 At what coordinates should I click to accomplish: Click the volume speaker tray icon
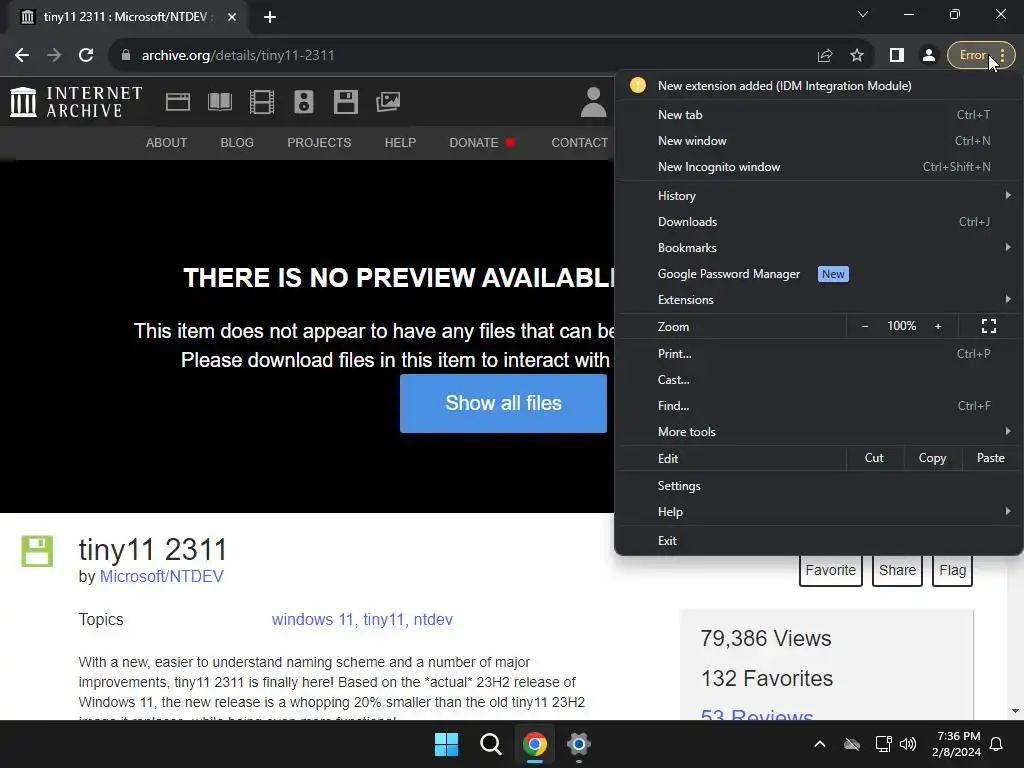(908, 744)
